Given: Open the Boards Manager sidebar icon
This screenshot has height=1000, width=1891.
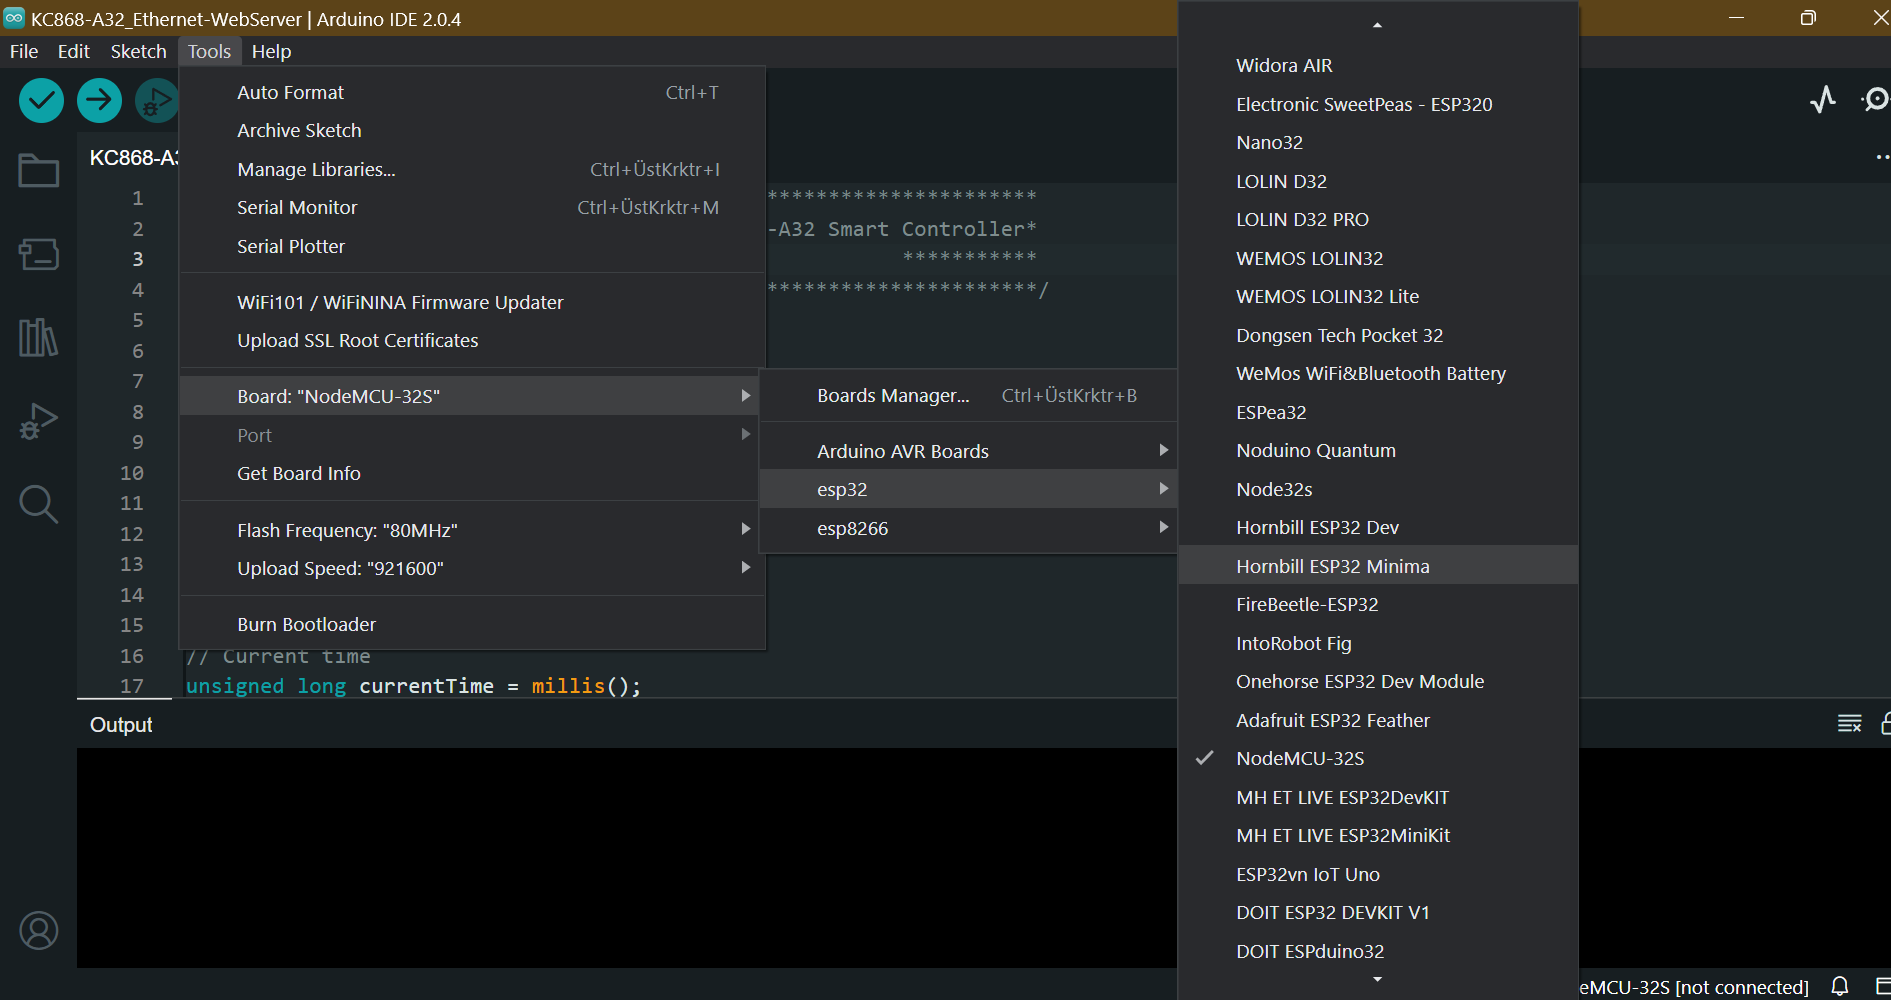Looking at the screenshot, I should 39,254.
